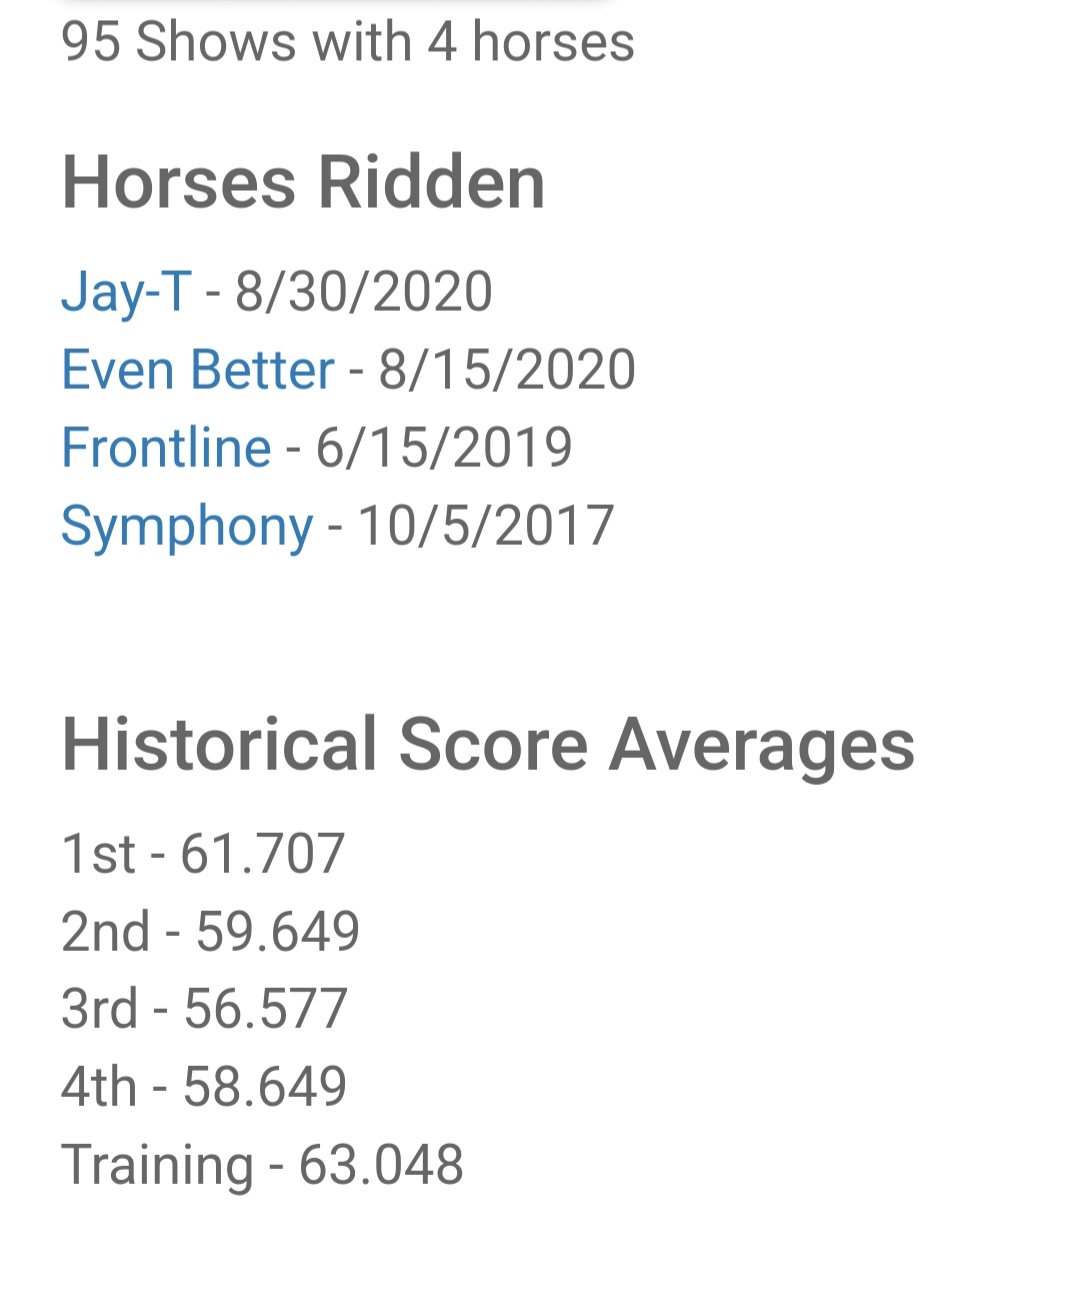Click the 1st level label

[x=98, y=854]
